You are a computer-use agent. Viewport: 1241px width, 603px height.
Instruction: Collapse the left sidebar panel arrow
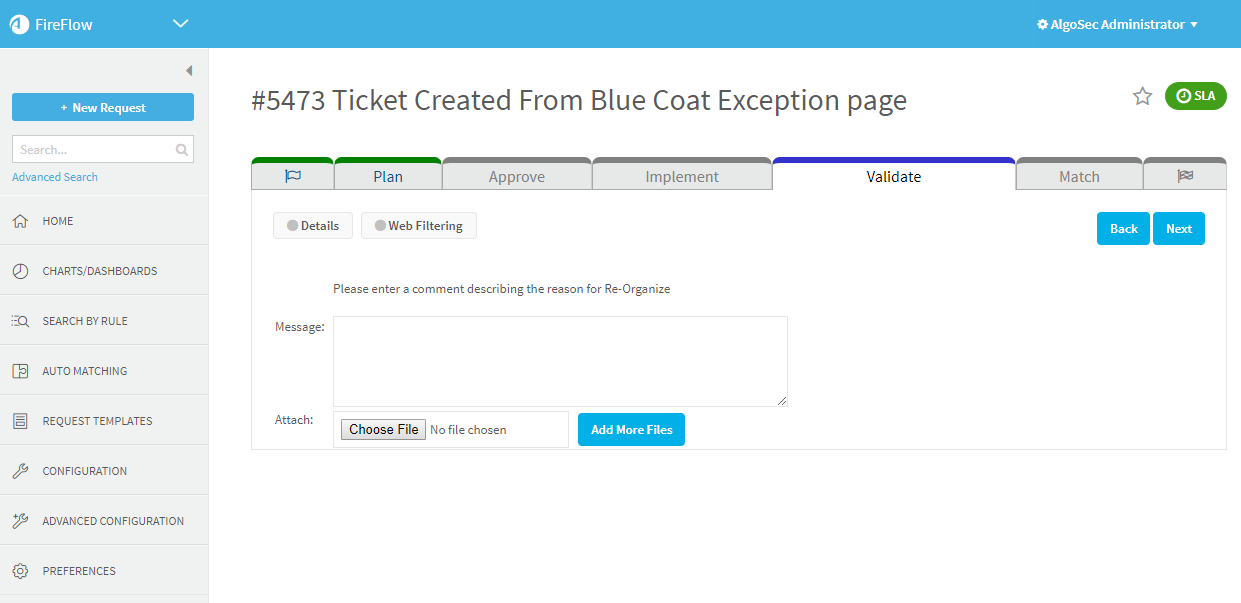[189, 71]
